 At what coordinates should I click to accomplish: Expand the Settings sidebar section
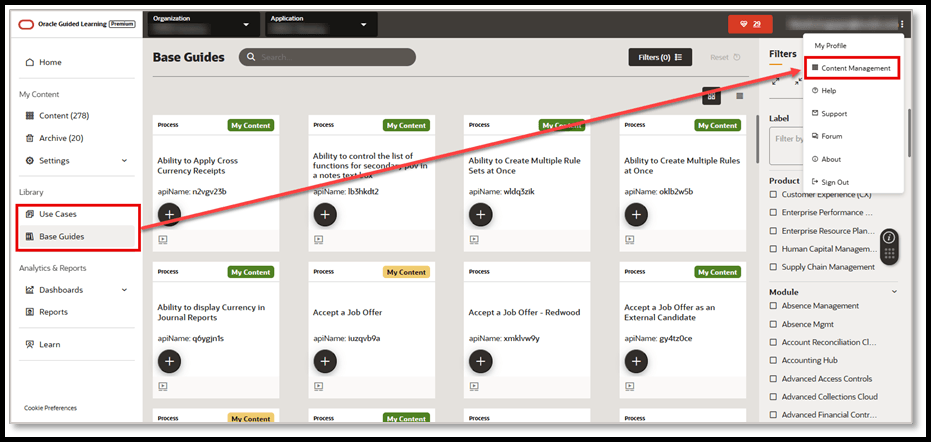(76, 161)
